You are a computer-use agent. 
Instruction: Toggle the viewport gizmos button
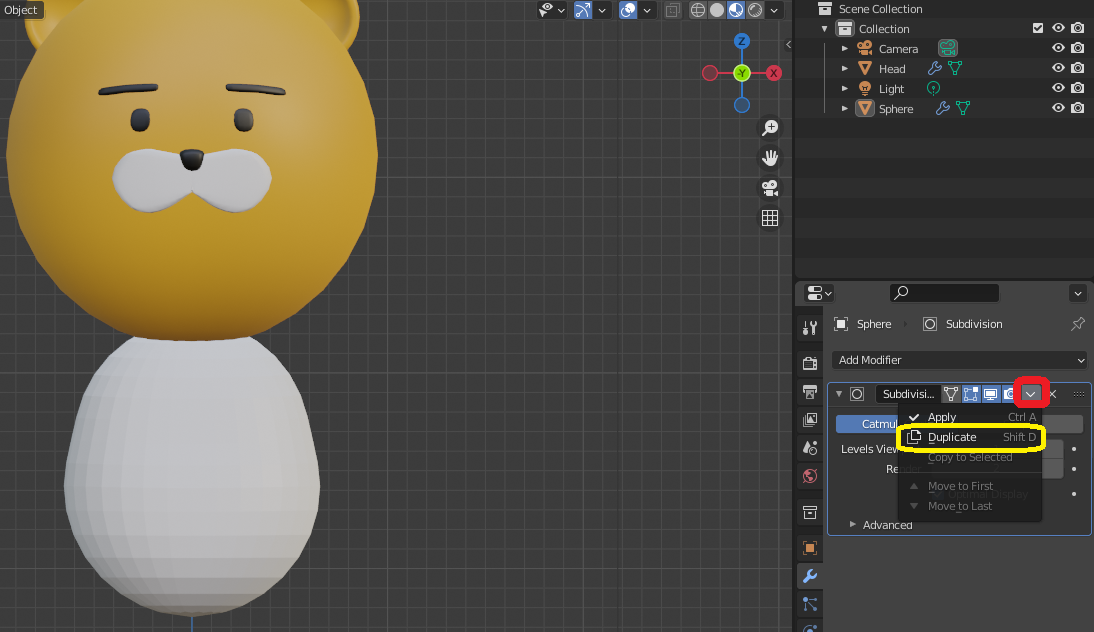coord(583,10)
